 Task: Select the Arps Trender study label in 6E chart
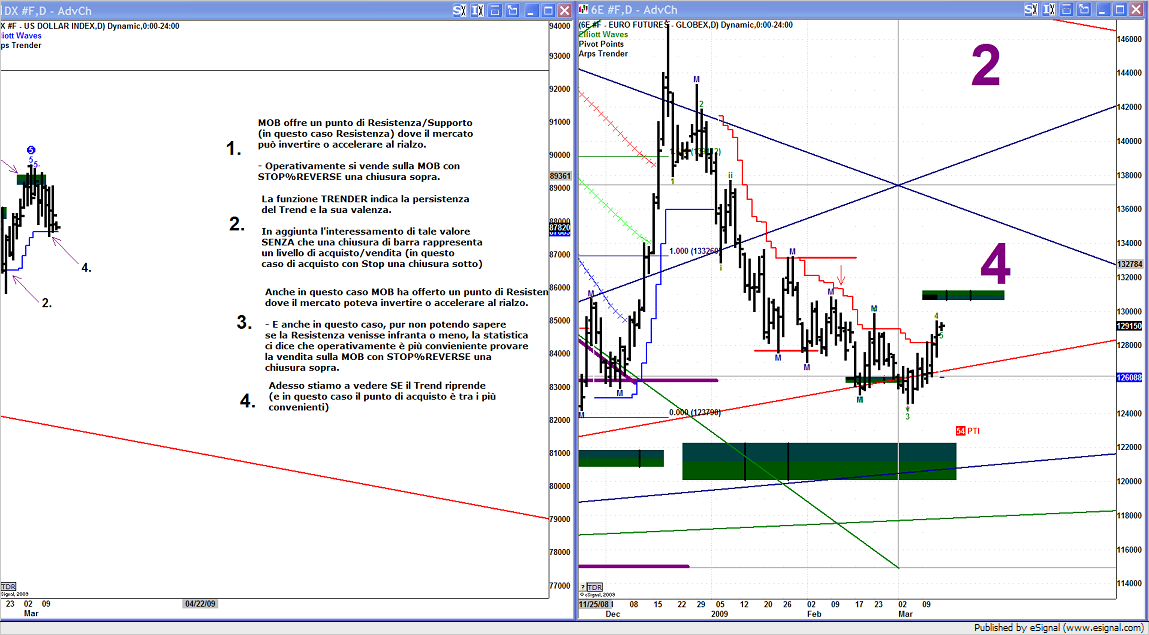point(603,54)
